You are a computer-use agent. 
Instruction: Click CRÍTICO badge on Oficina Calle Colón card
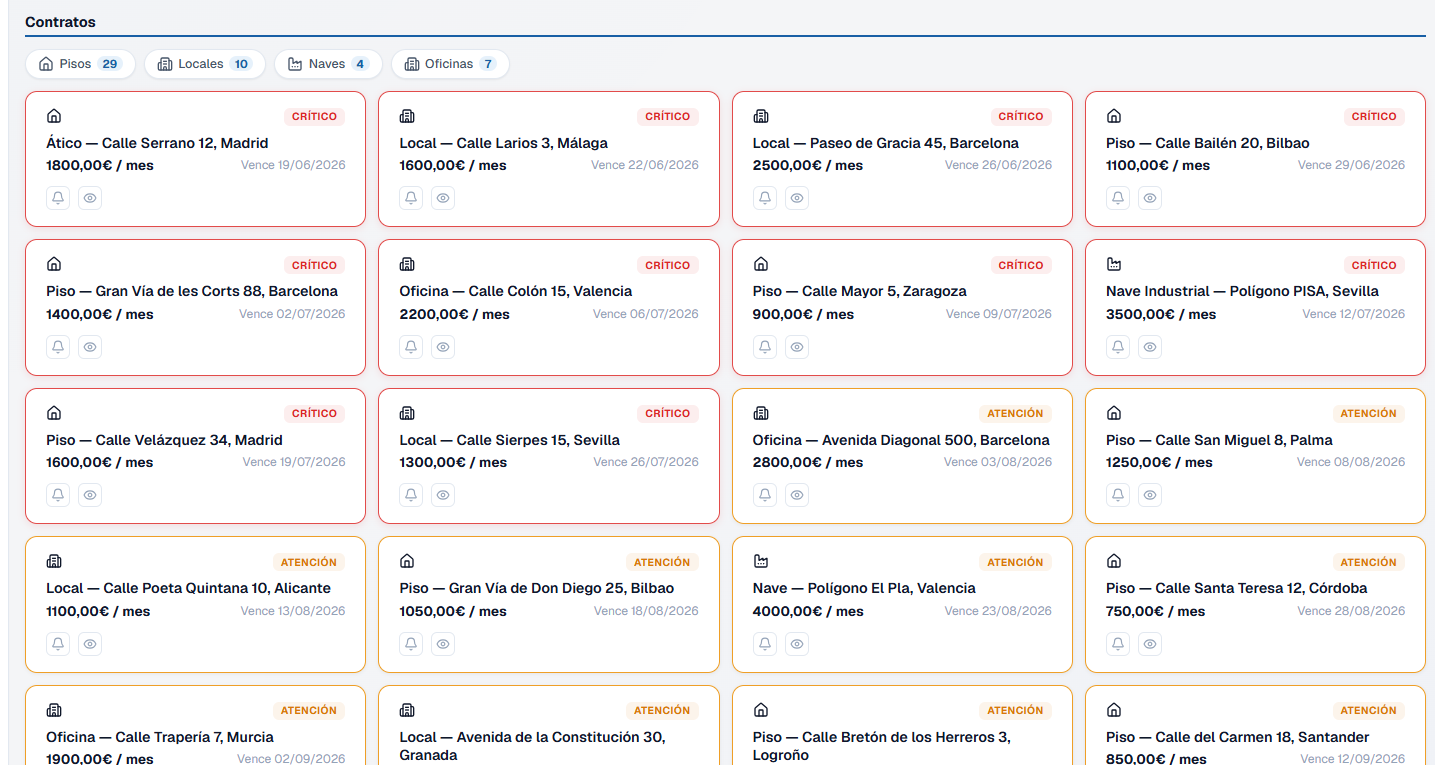coord(668,265)
